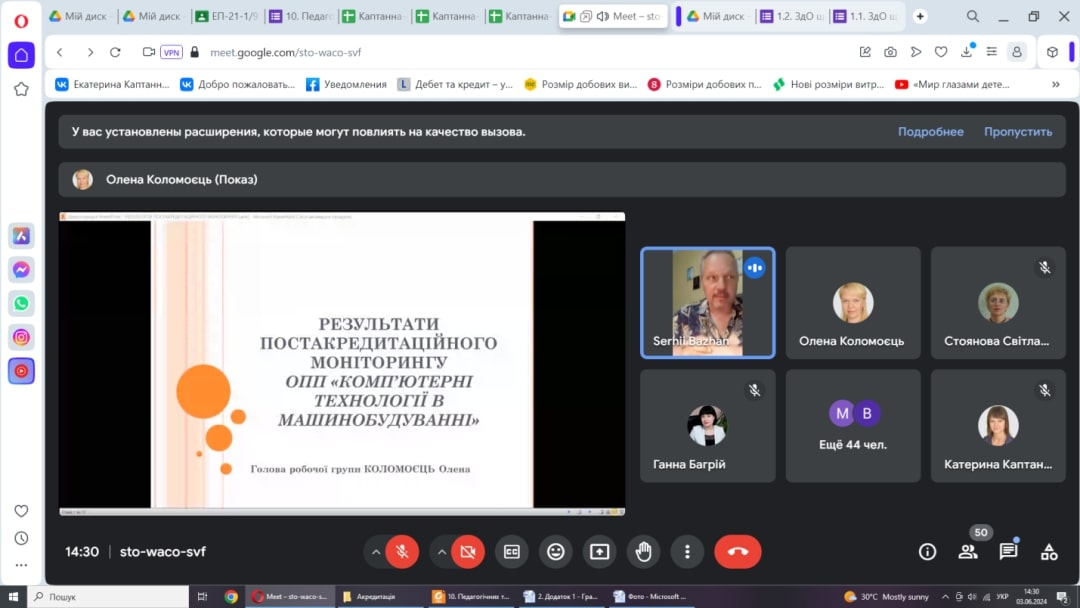
Task: Expand hidden bookmarks chevron
Action: pyautogui.click(x=1056, y=84)
